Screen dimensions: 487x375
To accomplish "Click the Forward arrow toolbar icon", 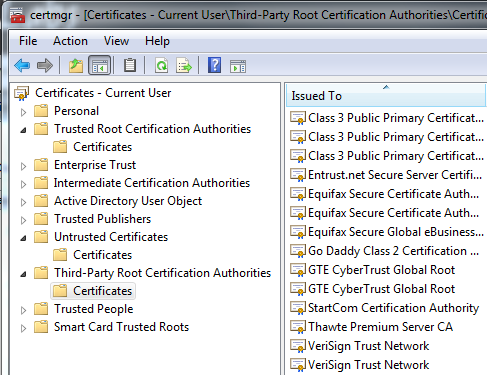I will click(x=45, y=65).
